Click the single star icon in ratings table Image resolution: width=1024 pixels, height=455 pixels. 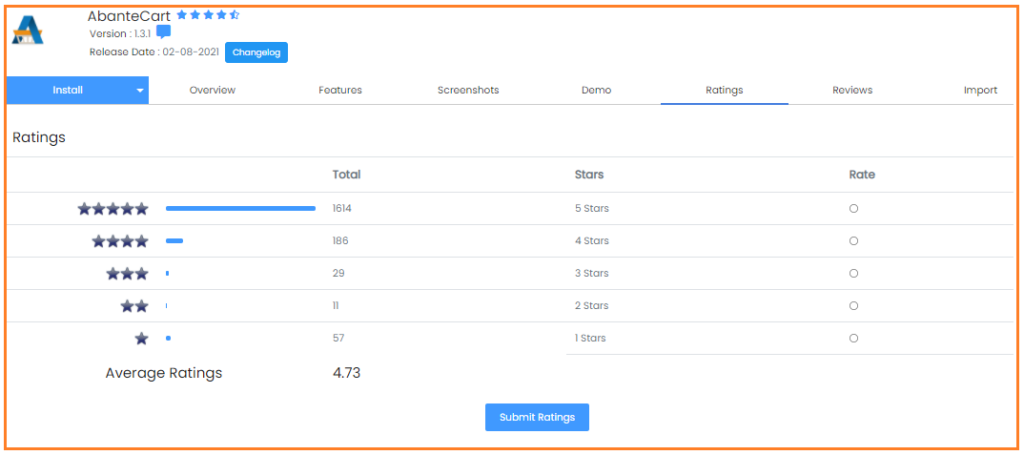point(142,338)
